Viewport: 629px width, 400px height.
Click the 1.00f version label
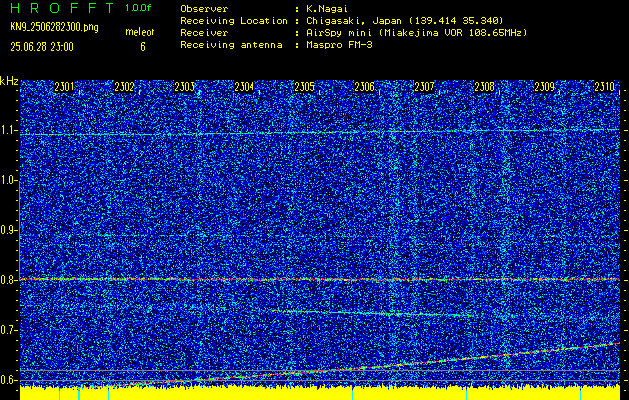(x=138, y=8)
